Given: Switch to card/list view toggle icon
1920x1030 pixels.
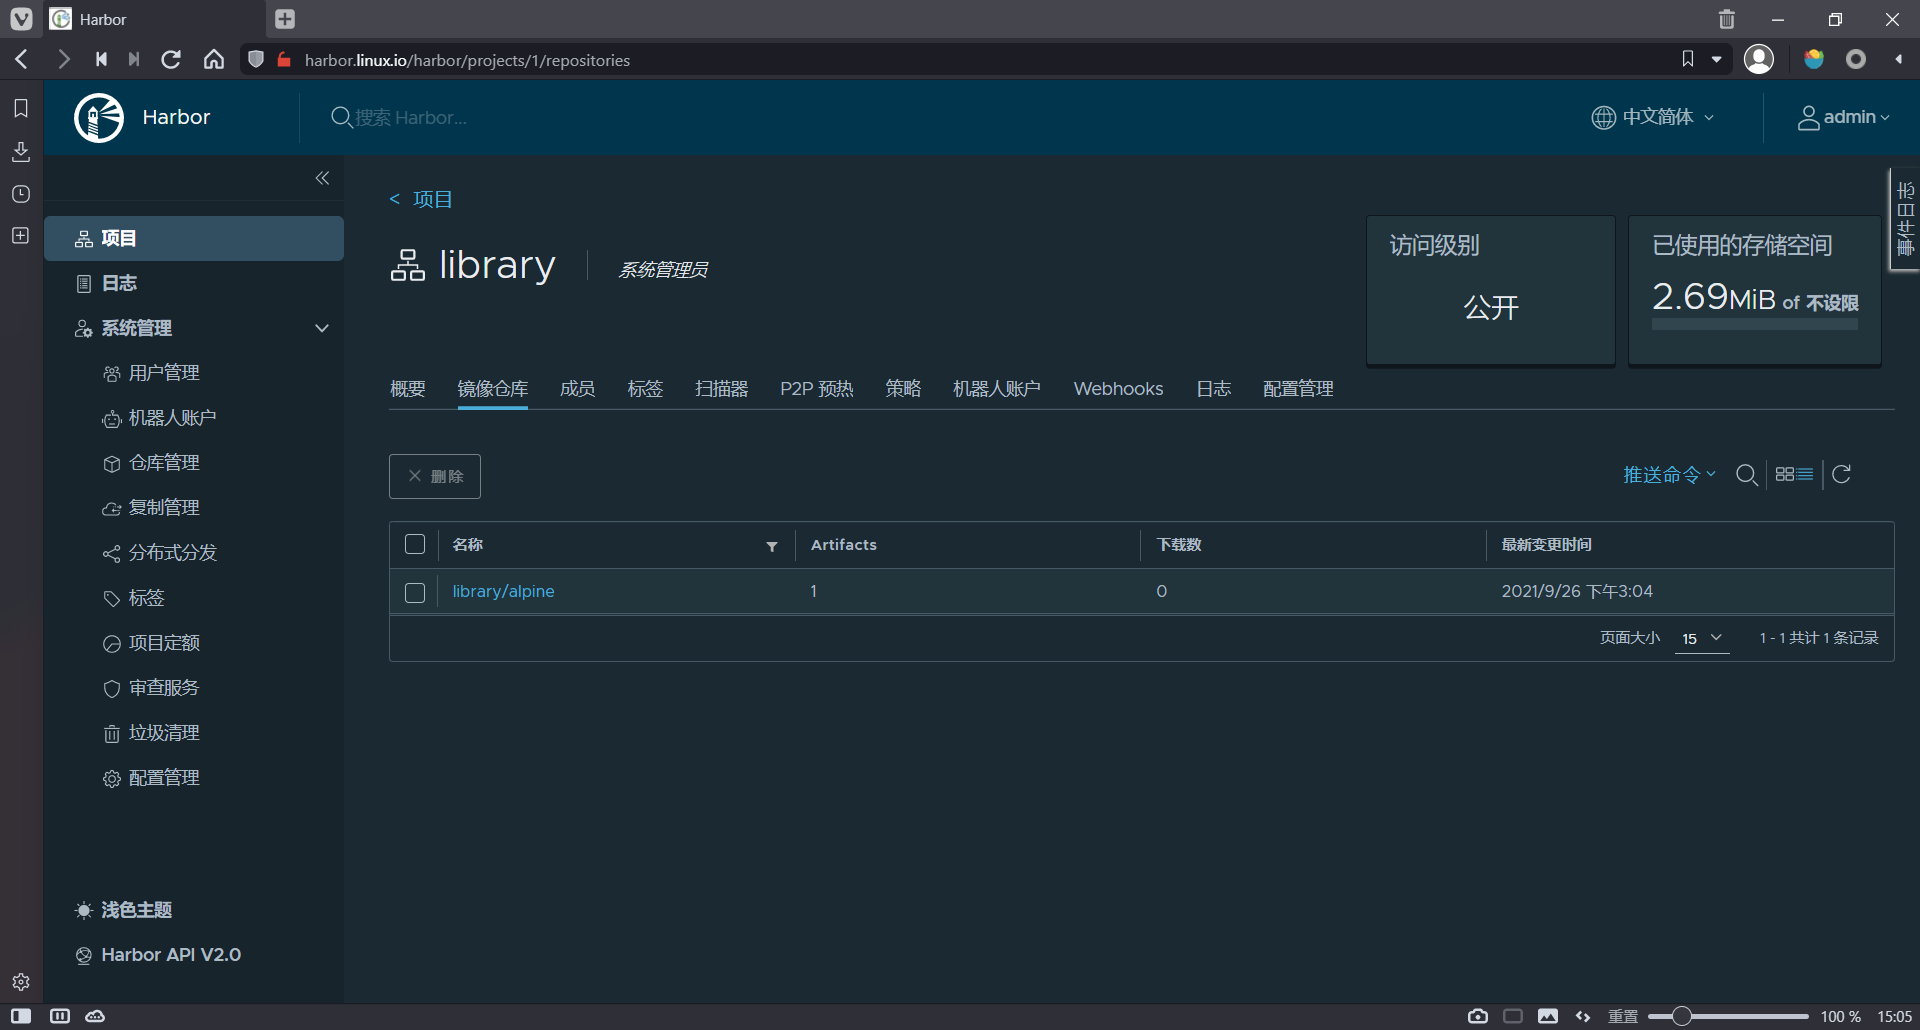Looking at the screenshot, I should [1794, 474].
